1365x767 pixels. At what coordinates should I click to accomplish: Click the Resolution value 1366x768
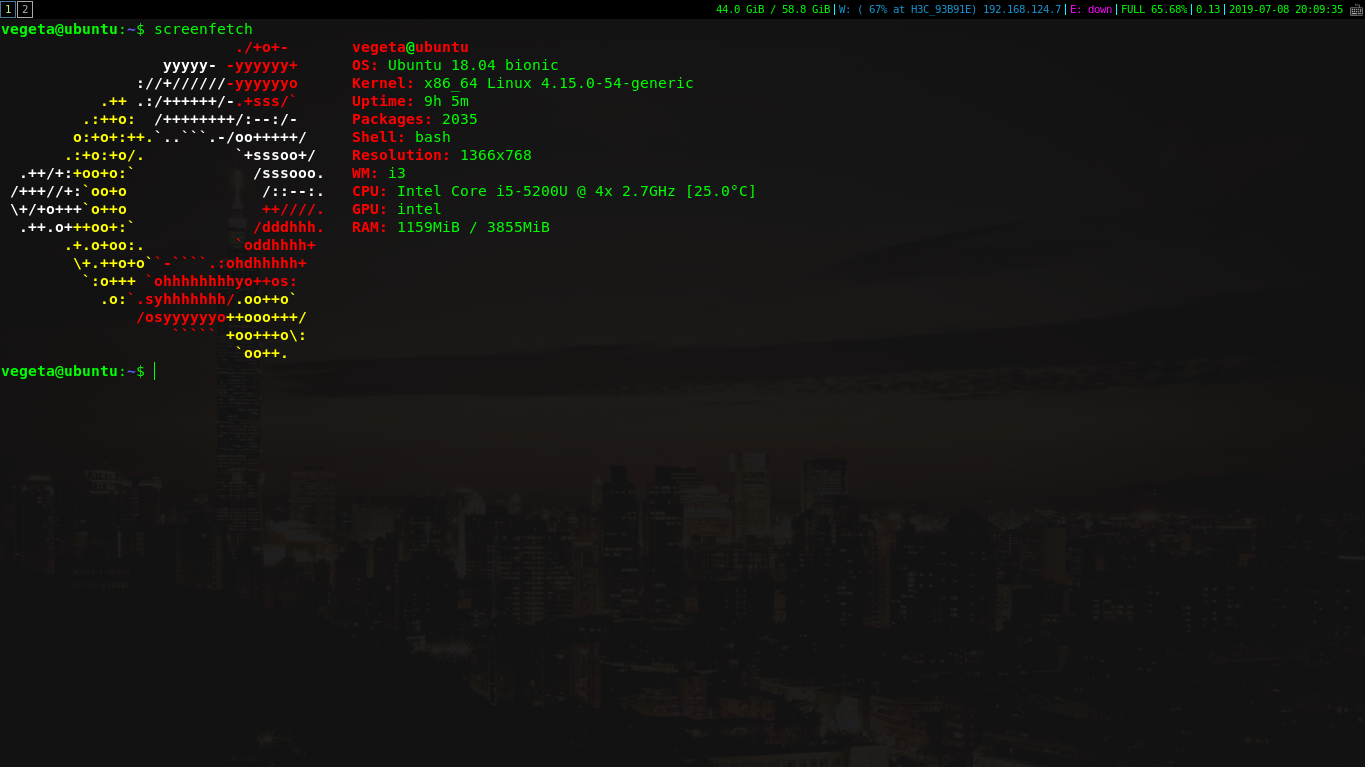point(496,155)
